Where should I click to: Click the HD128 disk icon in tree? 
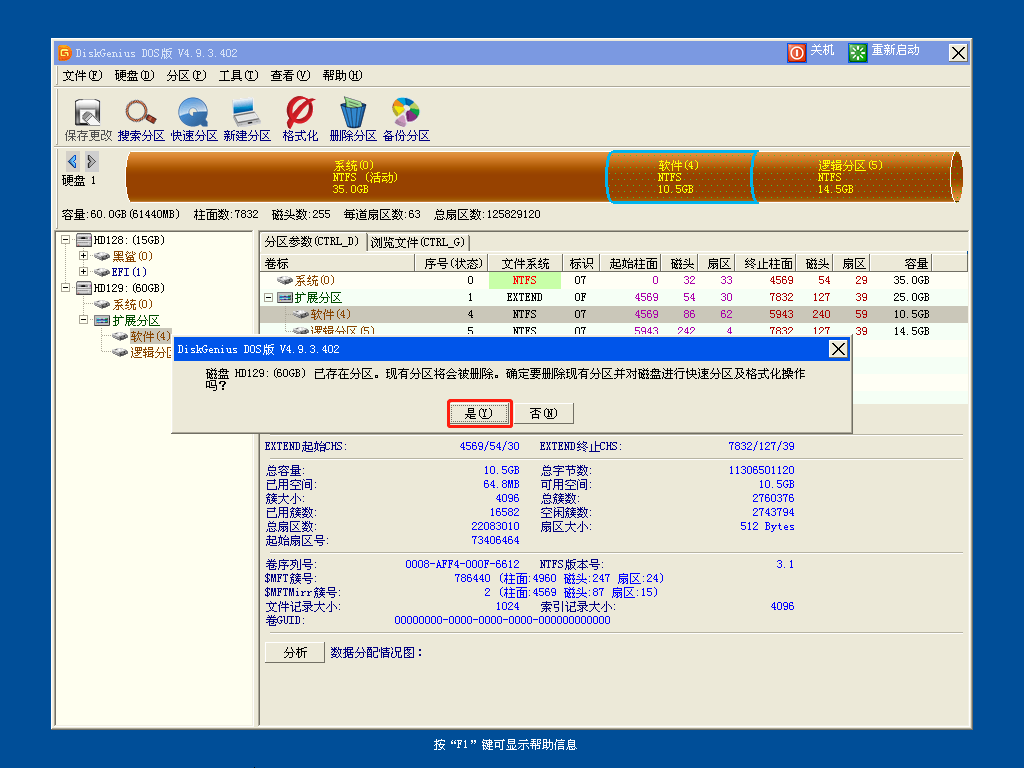tap(84, 240)
